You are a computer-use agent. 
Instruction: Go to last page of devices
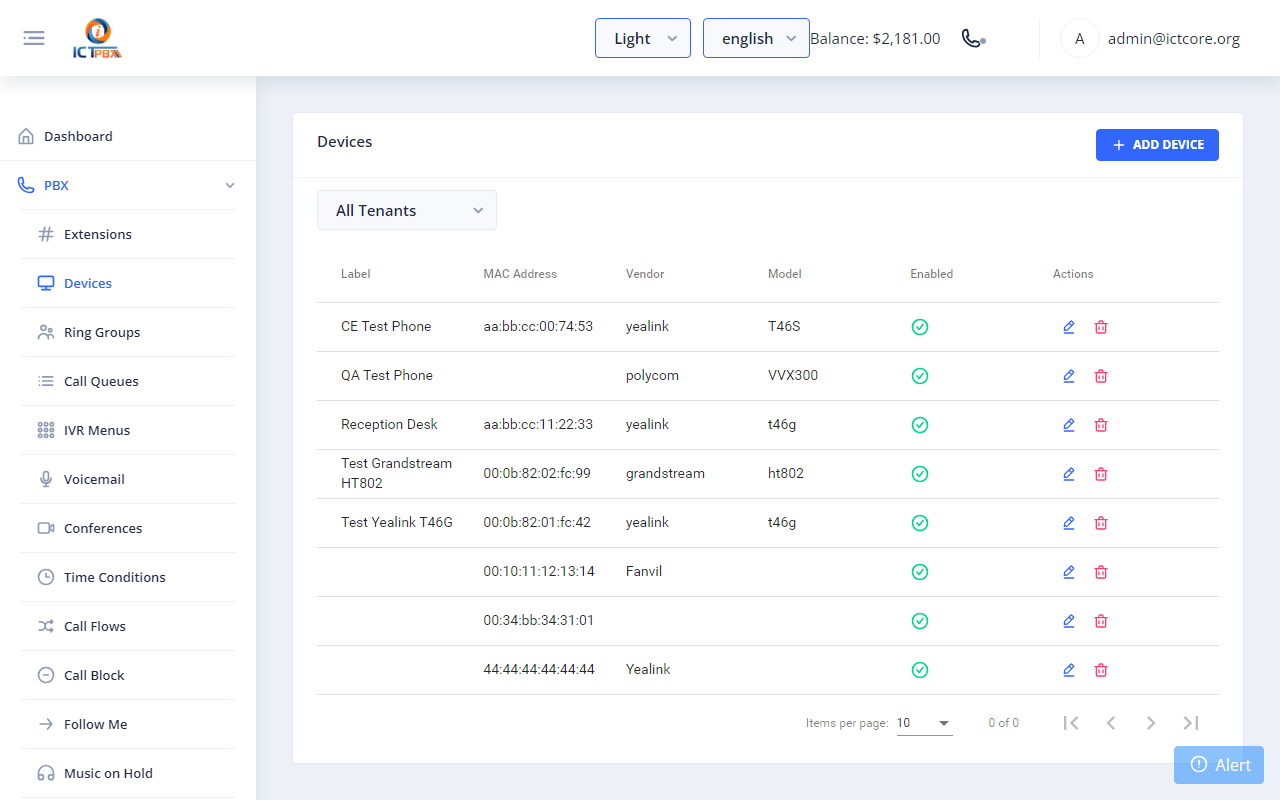point(1191,723)
